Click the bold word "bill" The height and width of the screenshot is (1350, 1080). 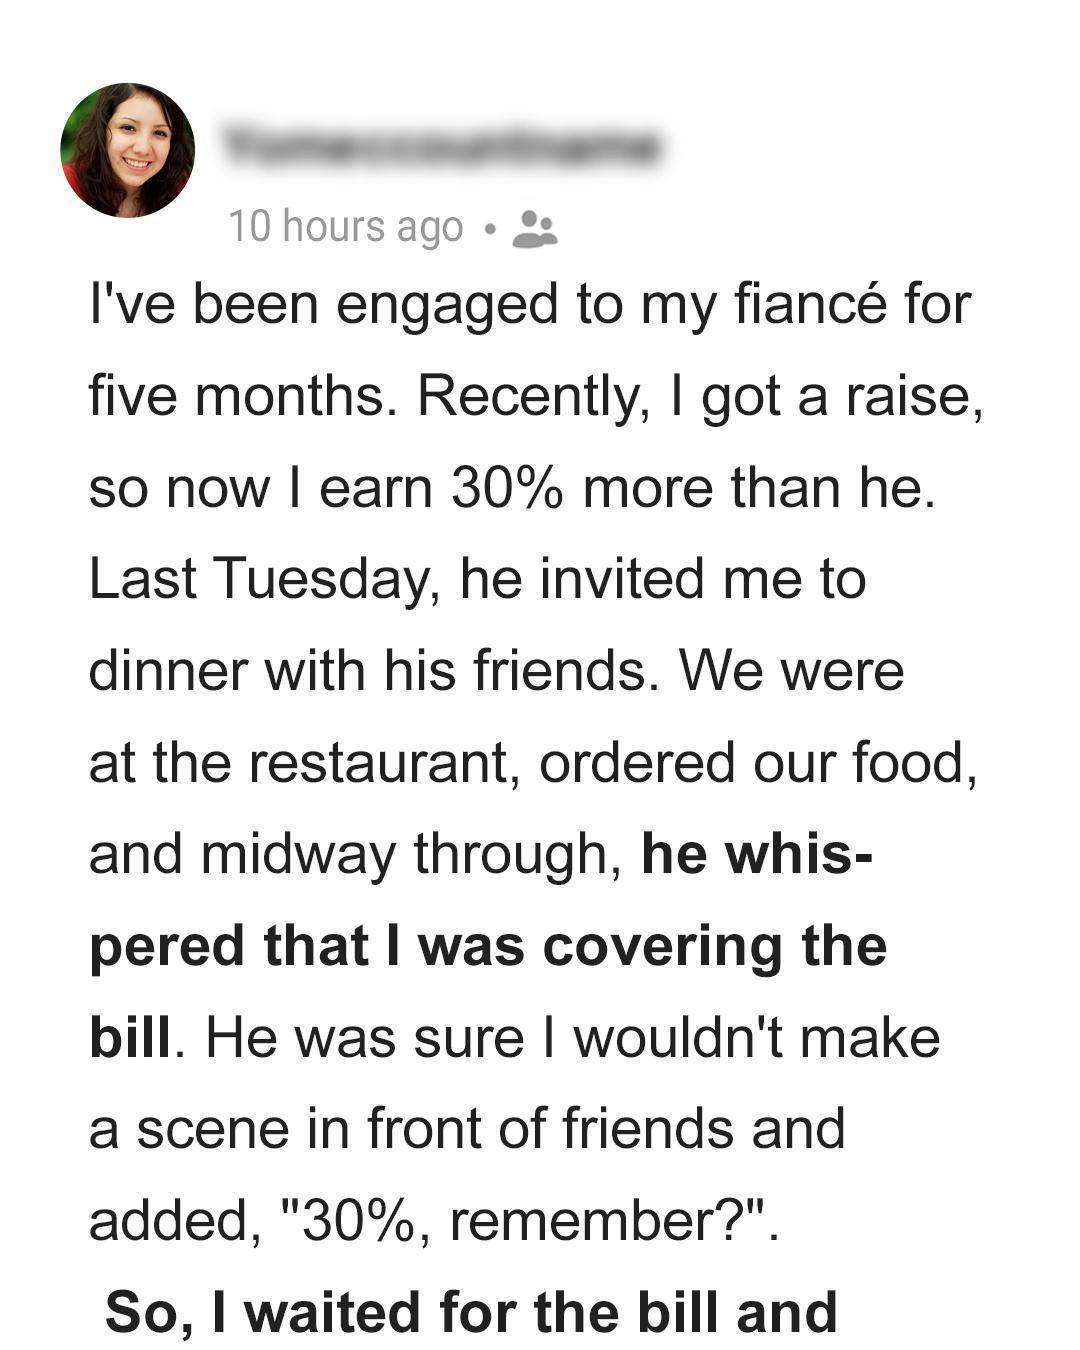pyautogui.click(x=130, y=1038)
